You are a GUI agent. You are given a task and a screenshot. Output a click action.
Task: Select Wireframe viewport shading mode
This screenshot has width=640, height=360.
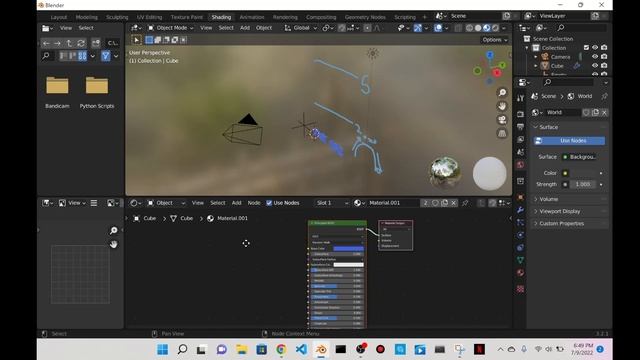pyautogui.click(x=469, y=28)
